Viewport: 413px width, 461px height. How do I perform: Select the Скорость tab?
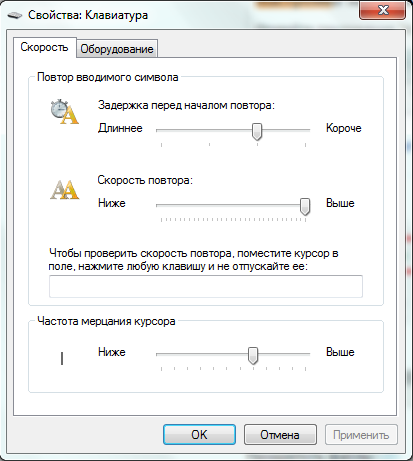(44, 47)
